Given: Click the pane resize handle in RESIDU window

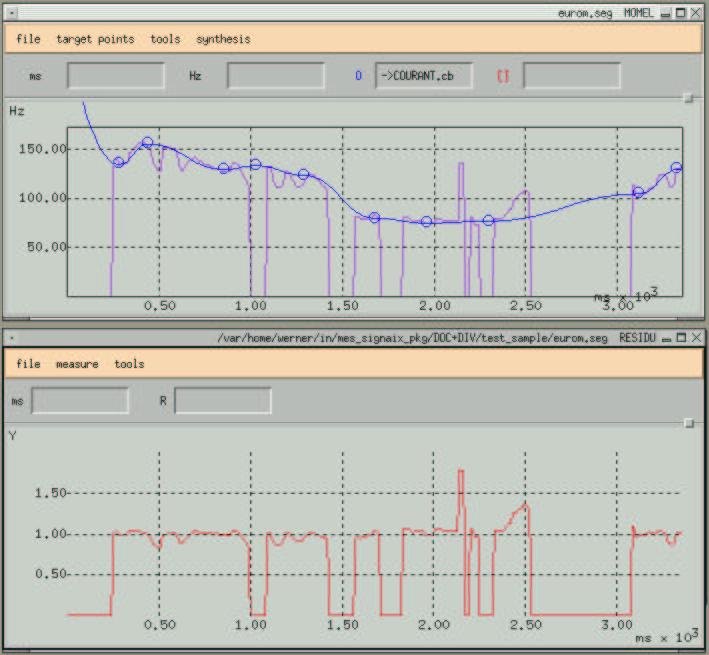Looking at the screenshot, I should pyautogui.click(x=689, y=423).
